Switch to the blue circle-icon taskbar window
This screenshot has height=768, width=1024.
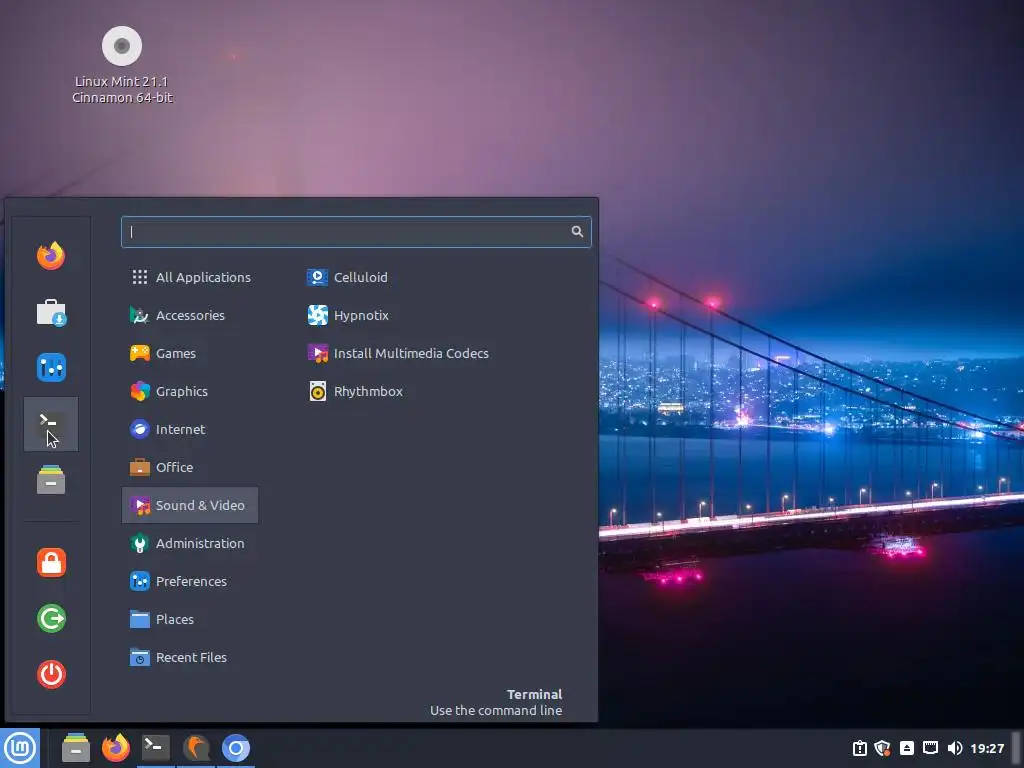coord(236,748)
